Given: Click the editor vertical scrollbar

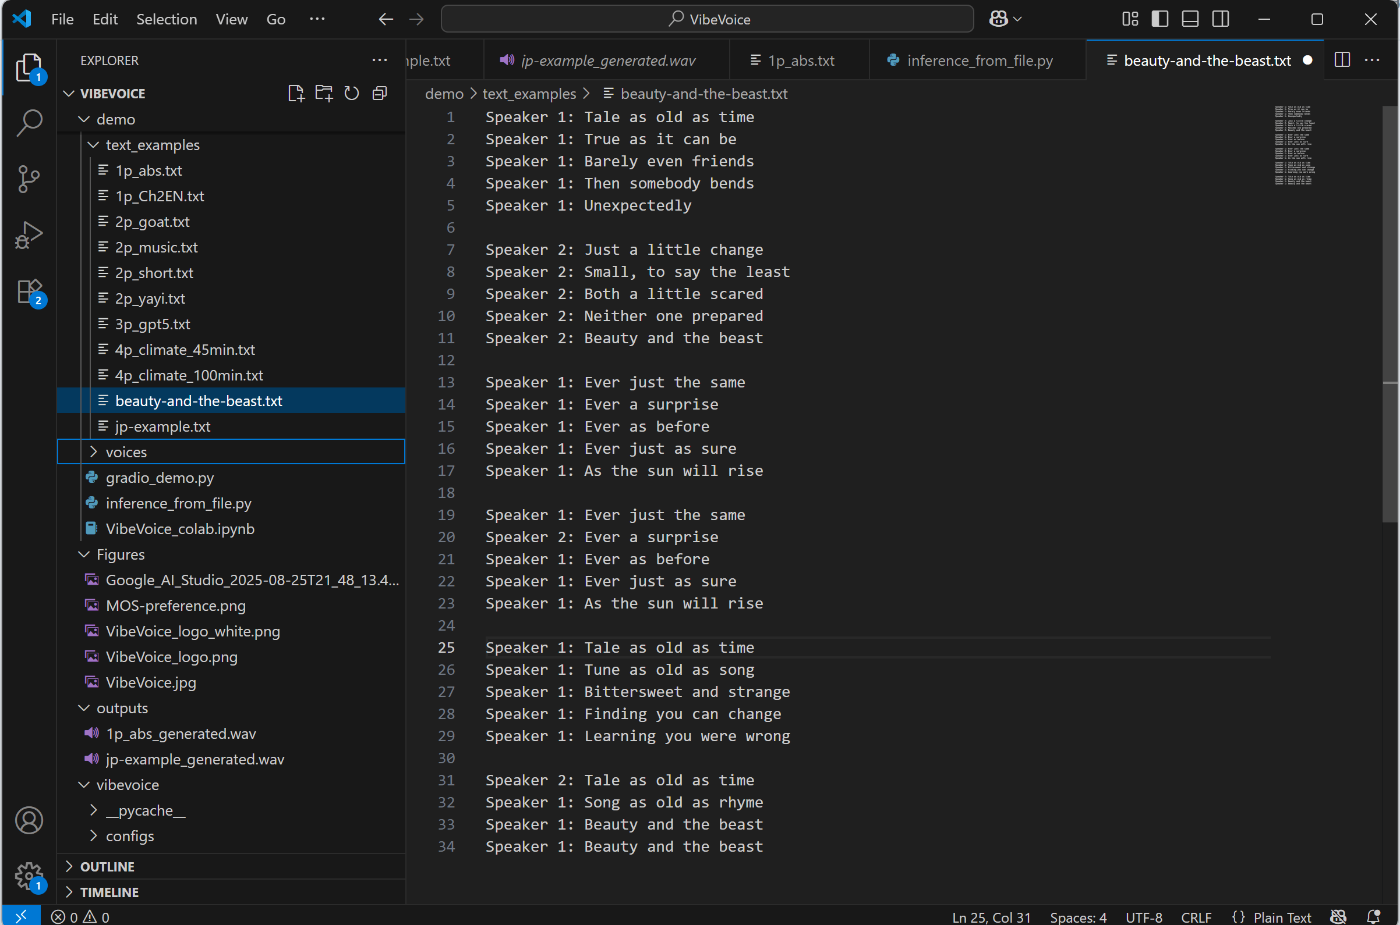Looking at the screenshot, I should click(1390, 314).
